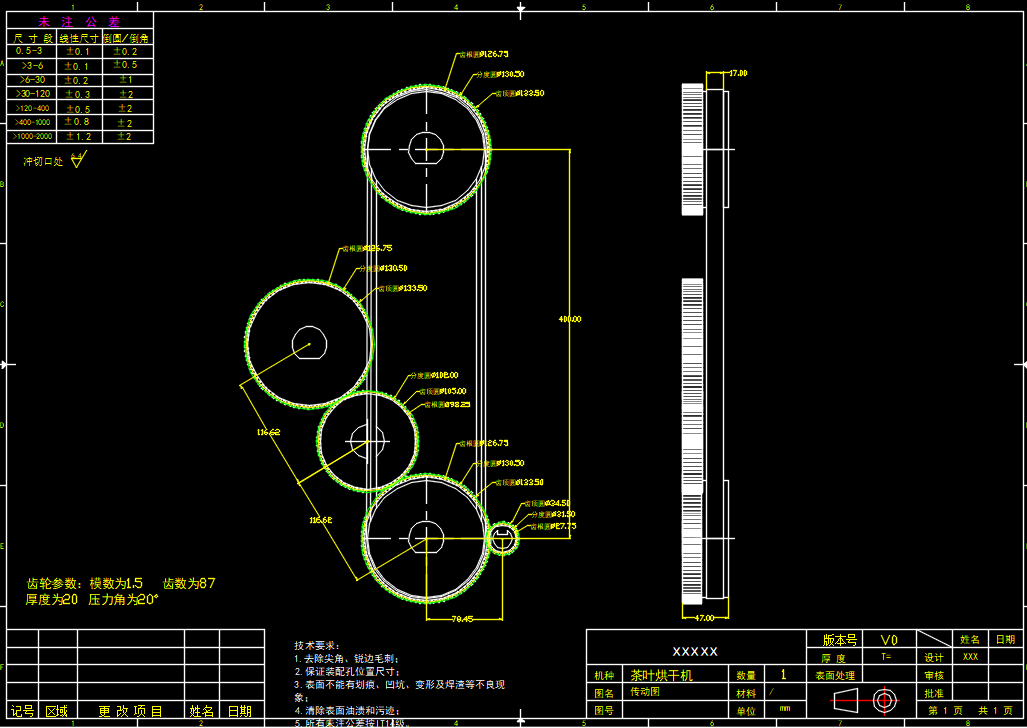Click the 更改项目 revision table label
The image size is (1027, 728).
pos(131,711)
